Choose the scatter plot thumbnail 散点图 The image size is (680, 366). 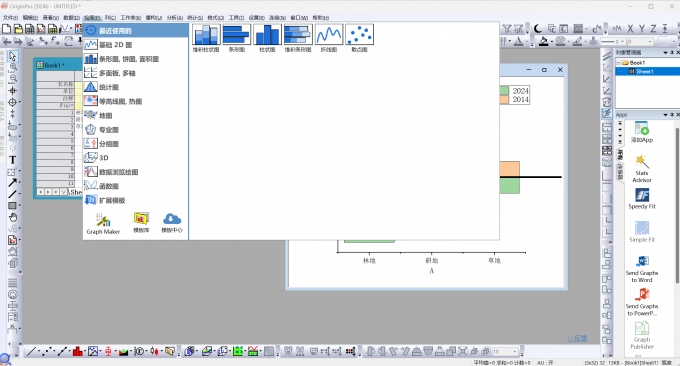360,38
